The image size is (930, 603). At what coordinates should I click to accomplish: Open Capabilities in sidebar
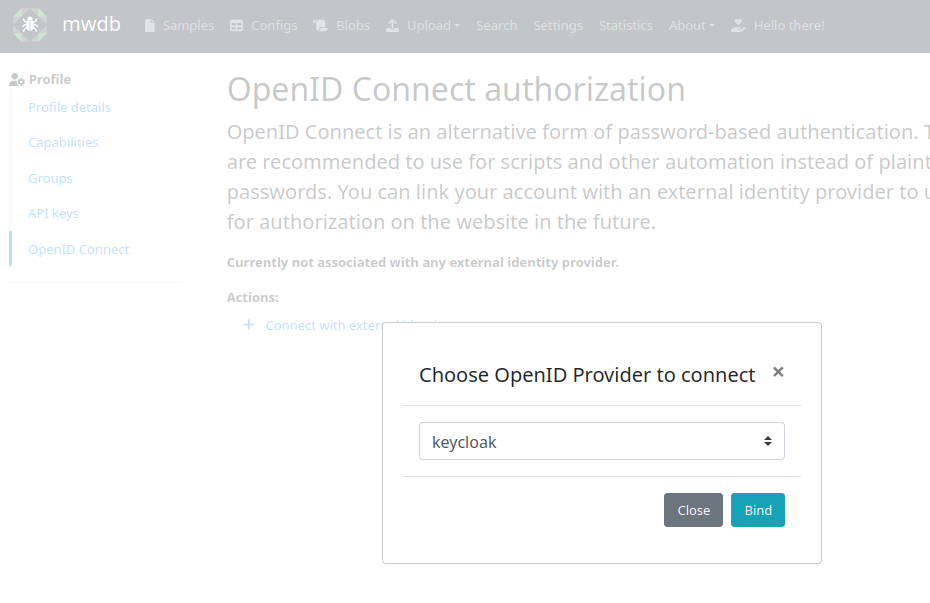[63, 142]
